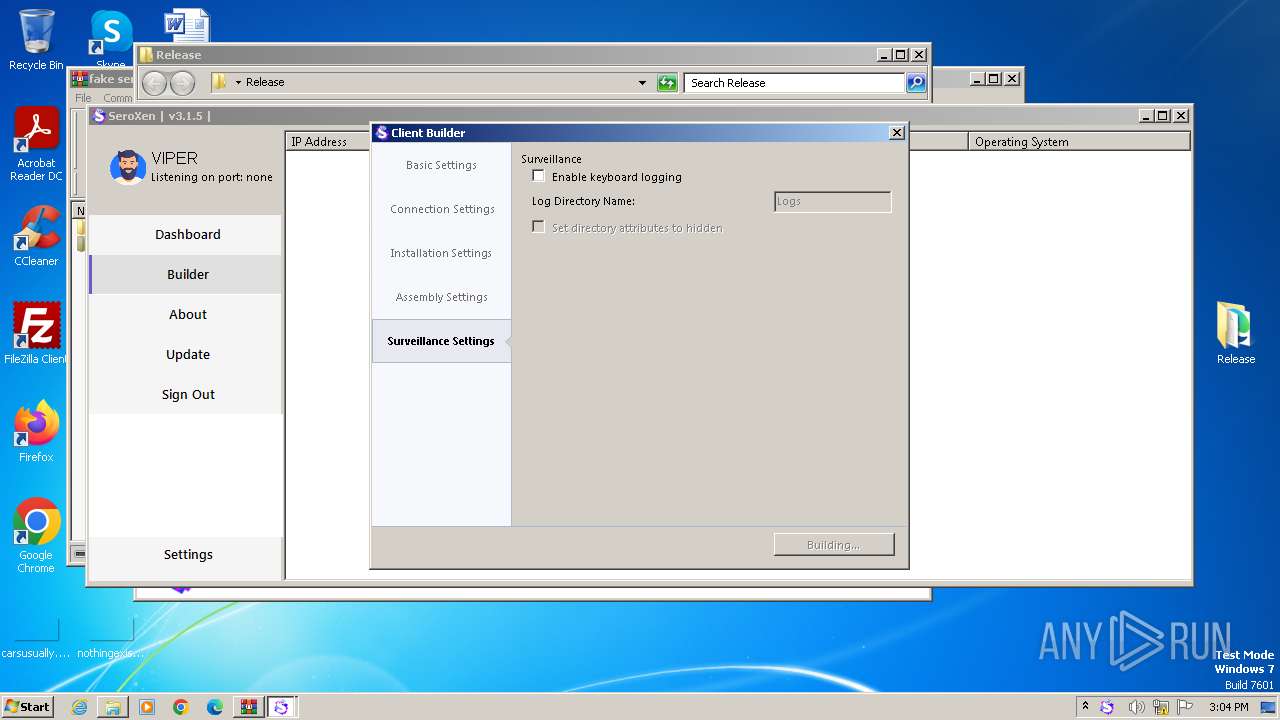Select the nothingexis file on the desktop
The image size is (1280, 720).
click(x=111, y=638)
